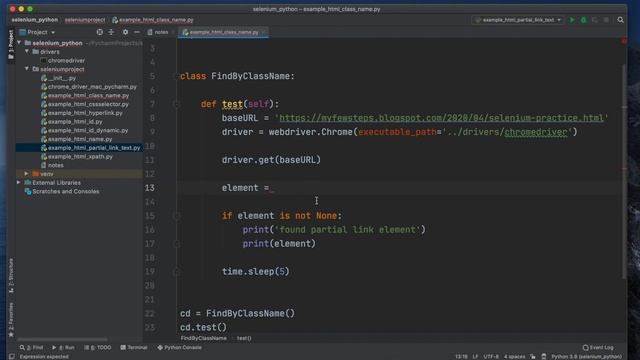Select example_html_id.py file
The height and width of the screenshot is (360, 640).
coord(75,122)
